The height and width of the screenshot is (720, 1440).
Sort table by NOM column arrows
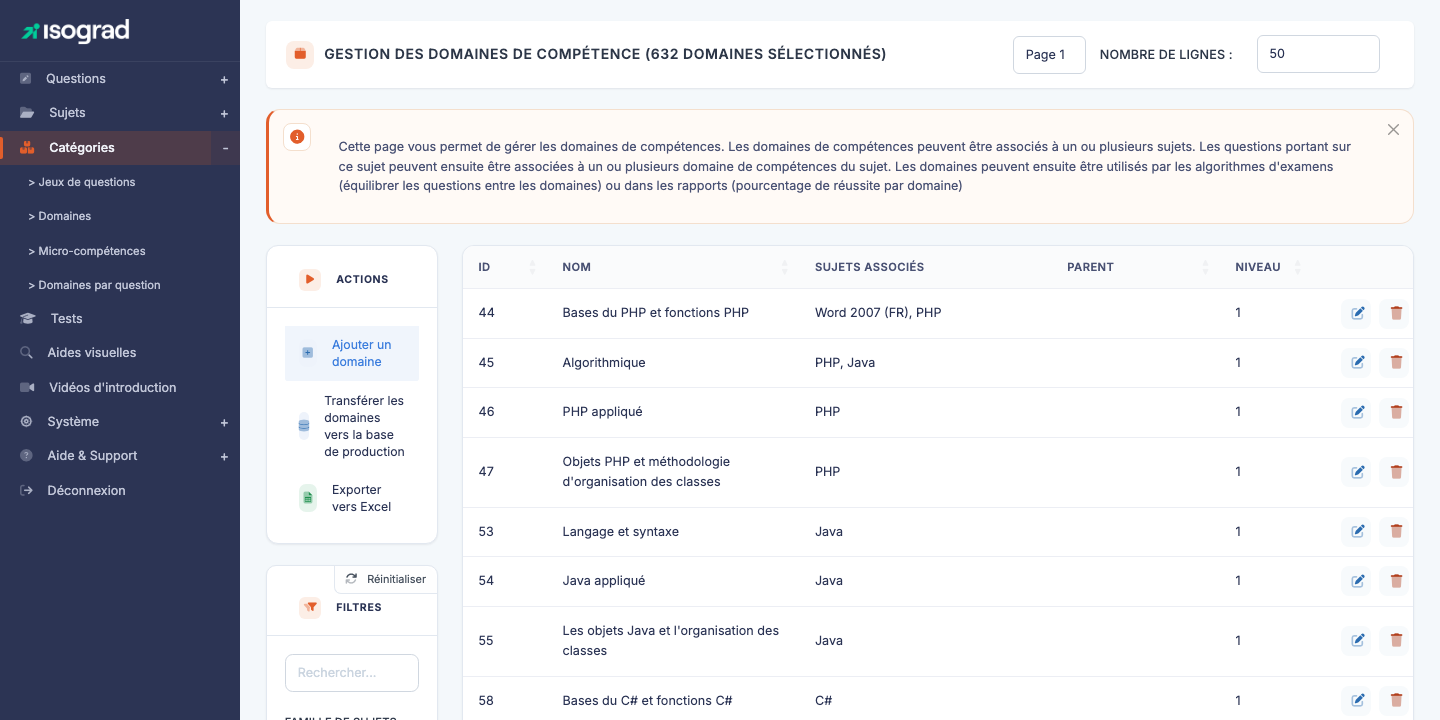coord(784,267)
